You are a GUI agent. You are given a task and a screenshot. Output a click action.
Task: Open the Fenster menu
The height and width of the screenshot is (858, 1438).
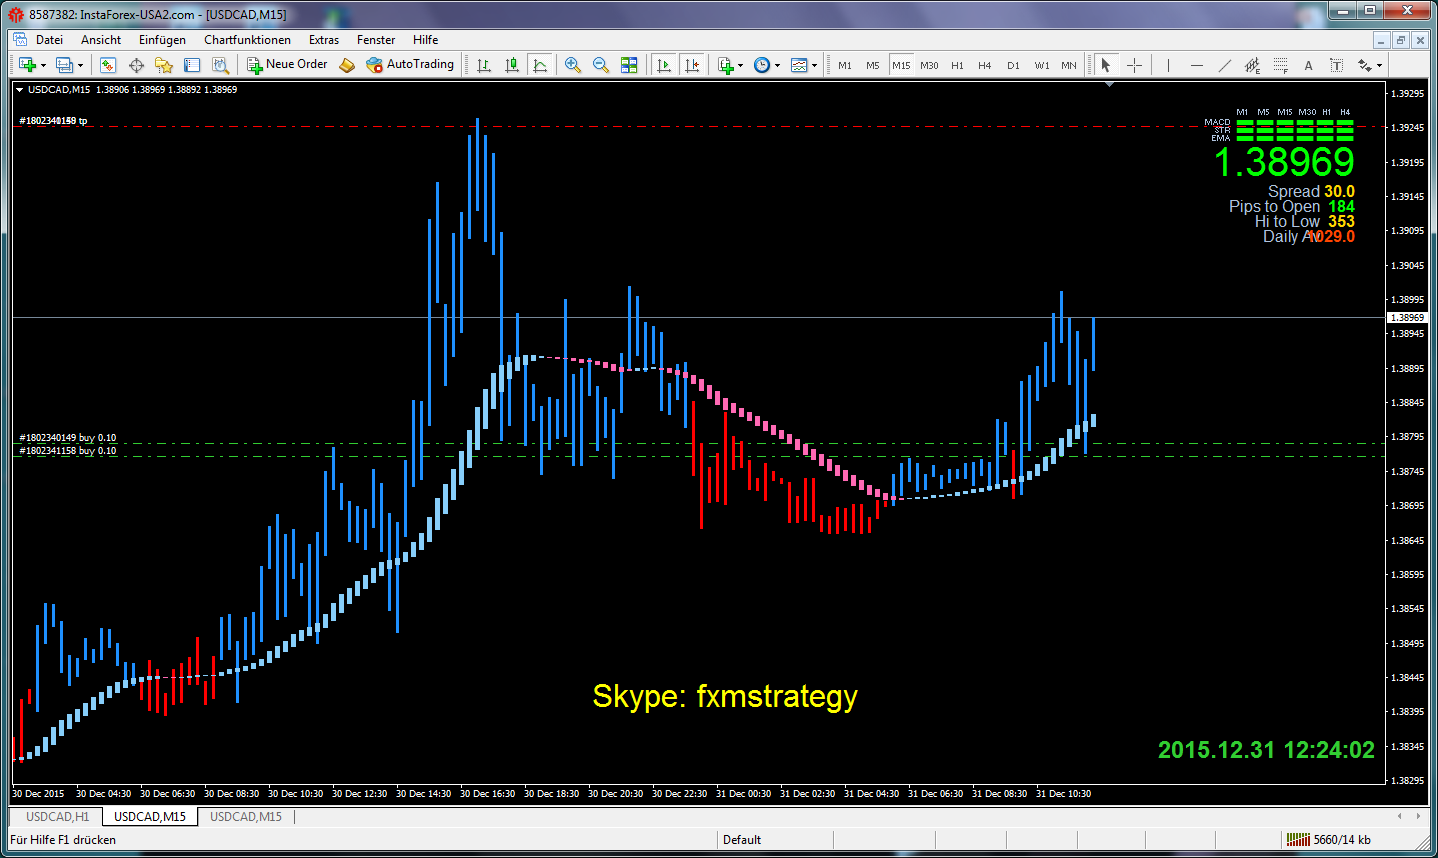(376, 40)
